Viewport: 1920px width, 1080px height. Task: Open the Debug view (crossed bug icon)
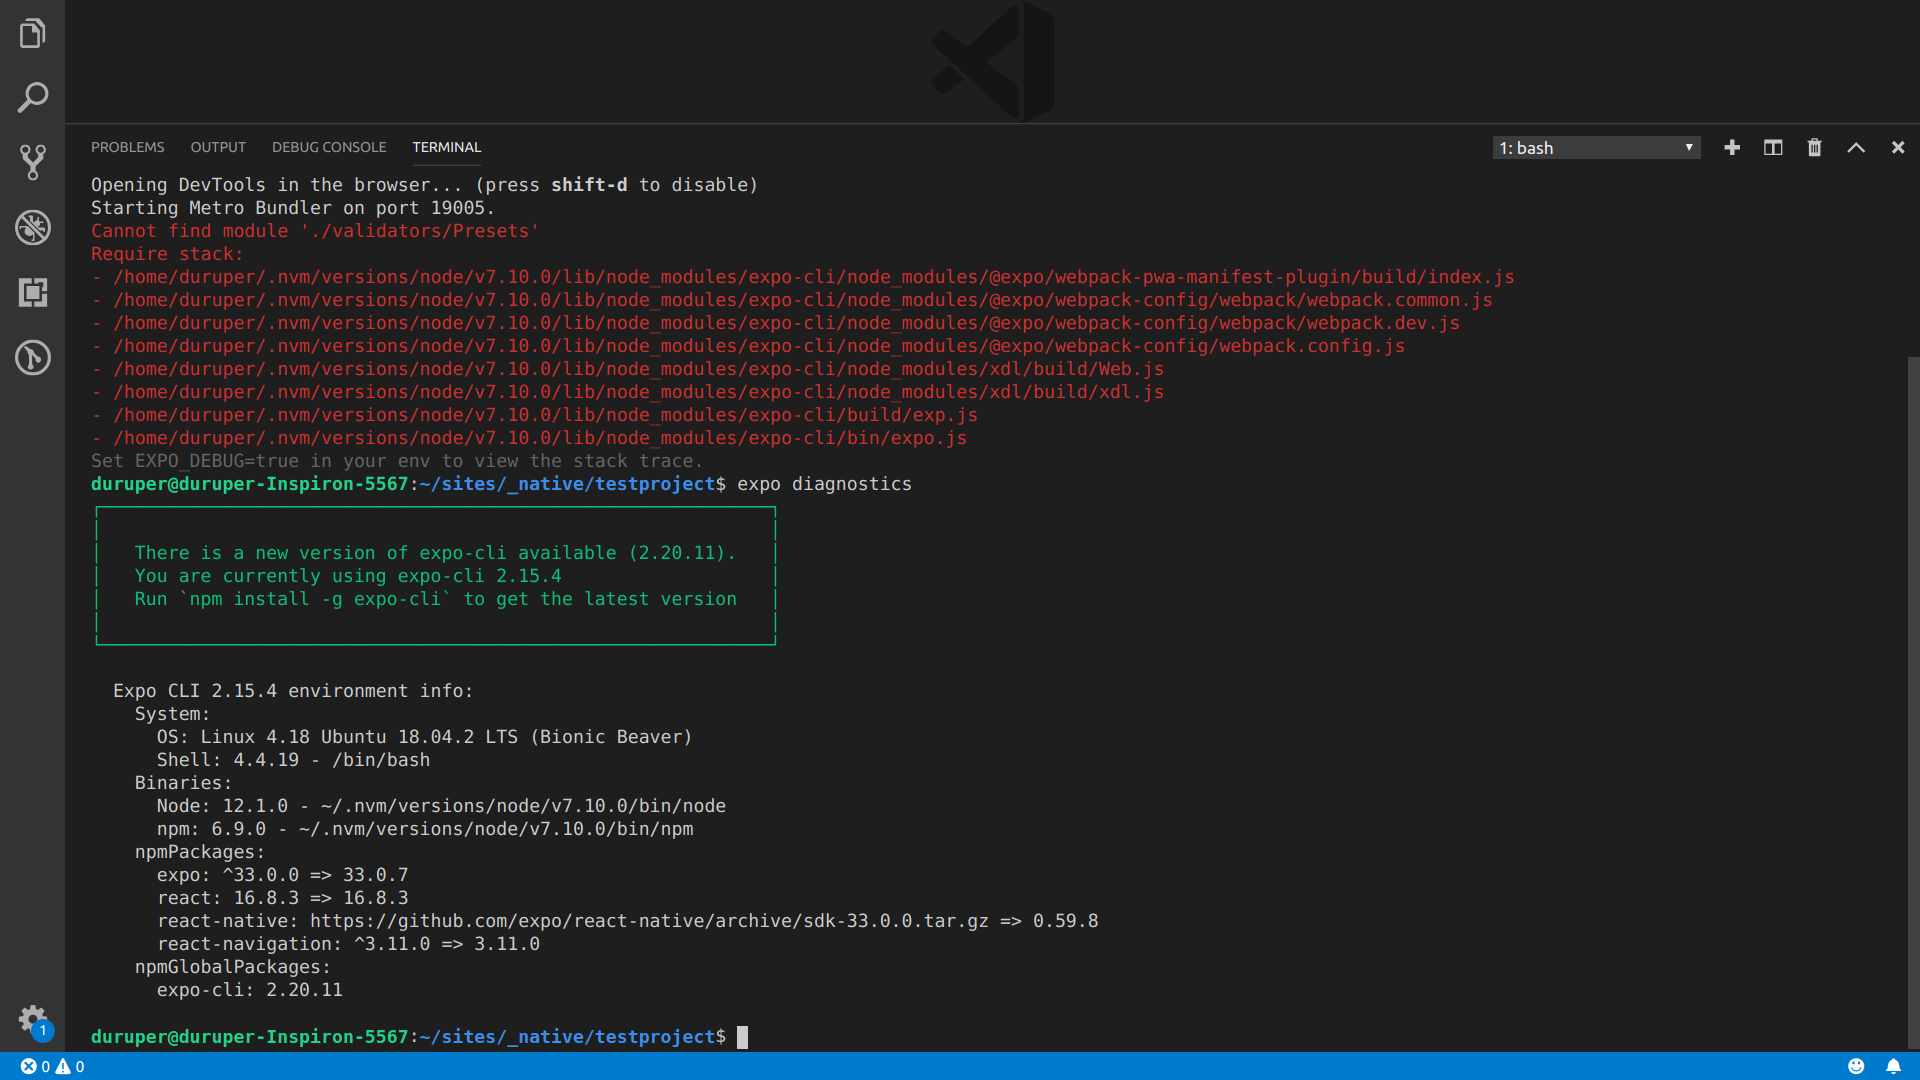coord(32,228)
